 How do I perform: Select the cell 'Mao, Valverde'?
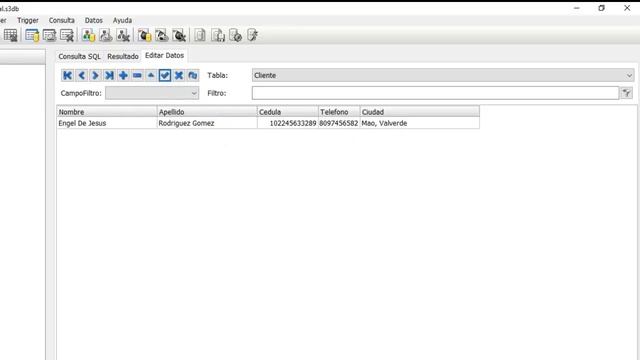tap(420, 123)
